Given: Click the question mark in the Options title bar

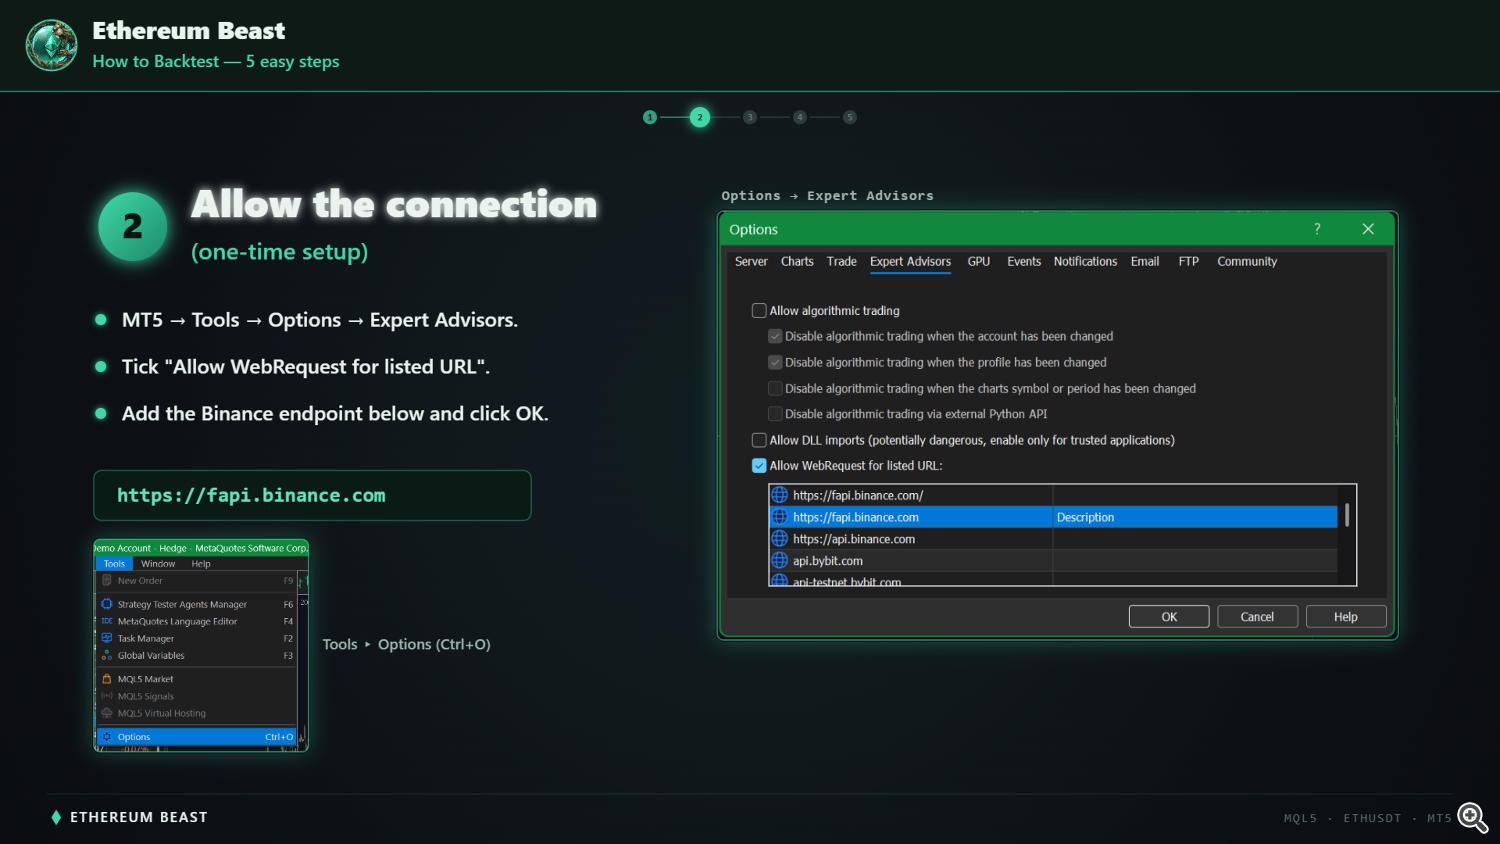Looking at the screenshot, I should (1317, 229).
